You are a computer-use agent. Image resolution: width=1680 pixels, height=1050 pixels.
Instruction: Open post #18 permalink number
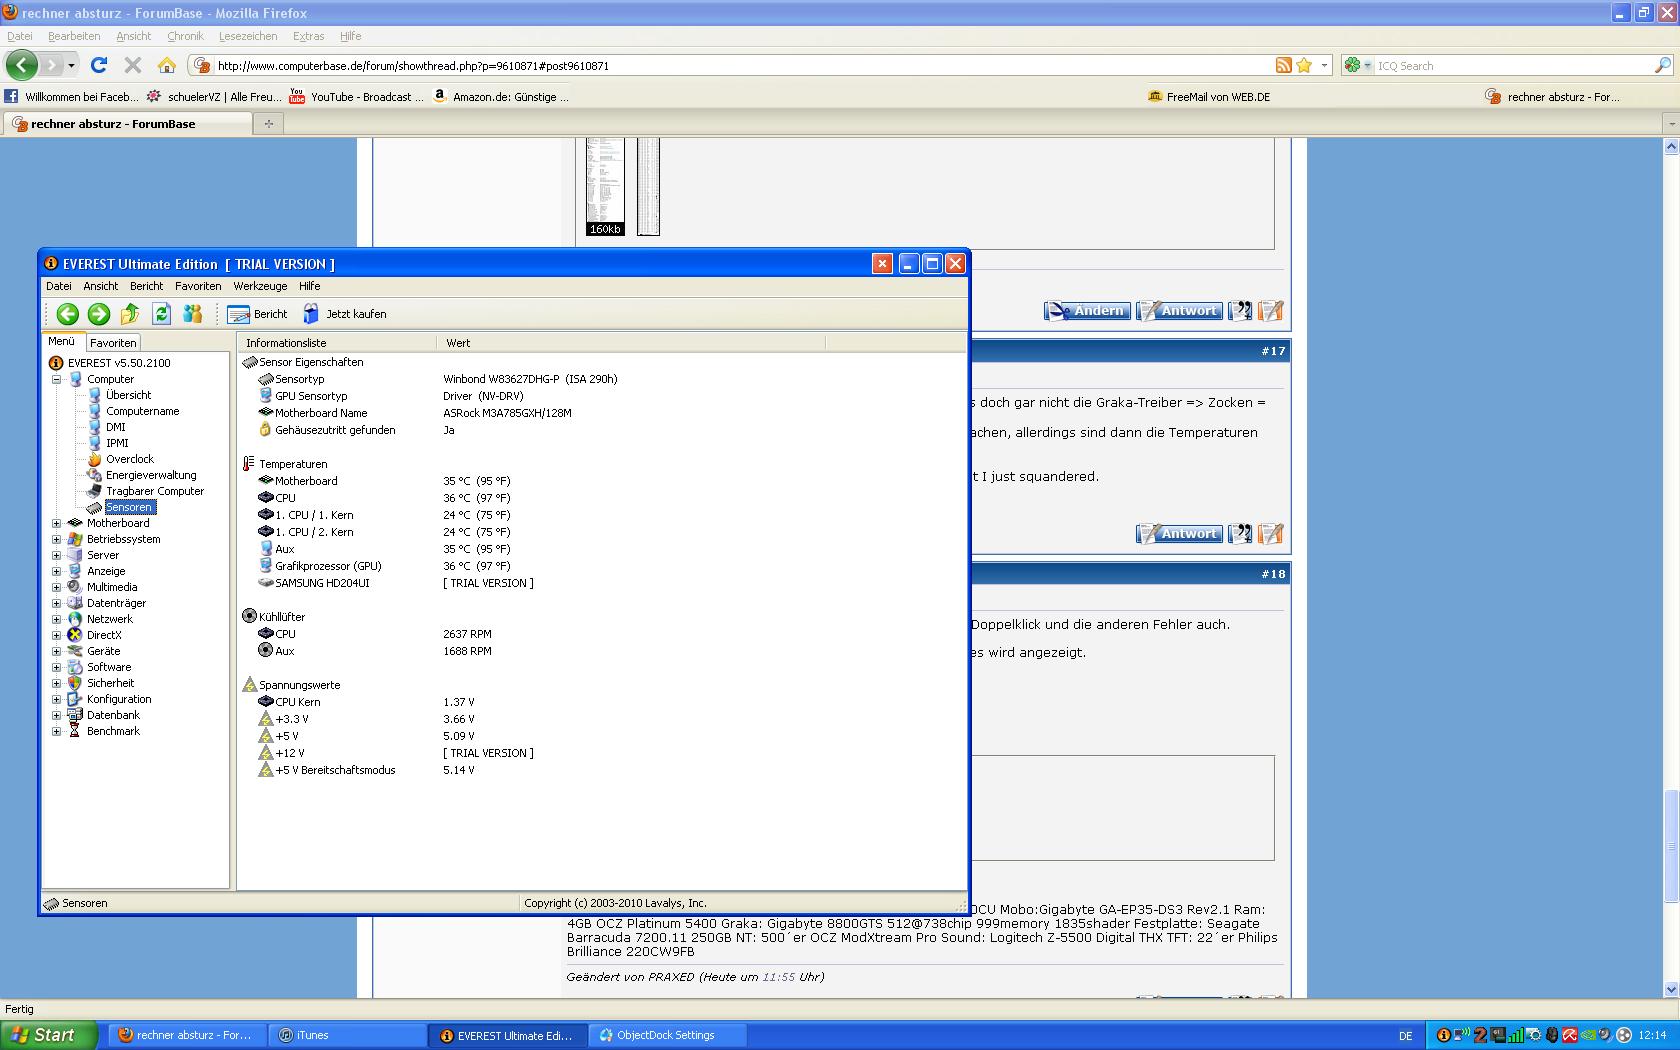pos(1273,574)
